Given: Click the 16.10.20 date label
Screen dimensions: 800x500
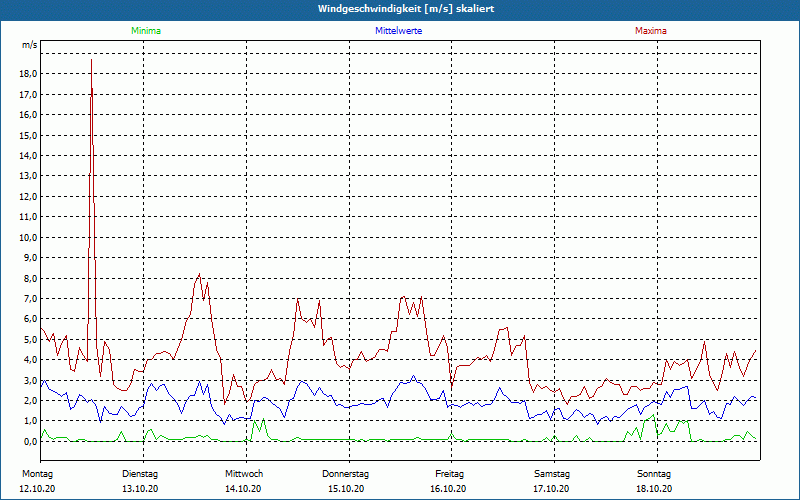Looking at the screenshot, I should pyautogui.click(x=448, y=489).
